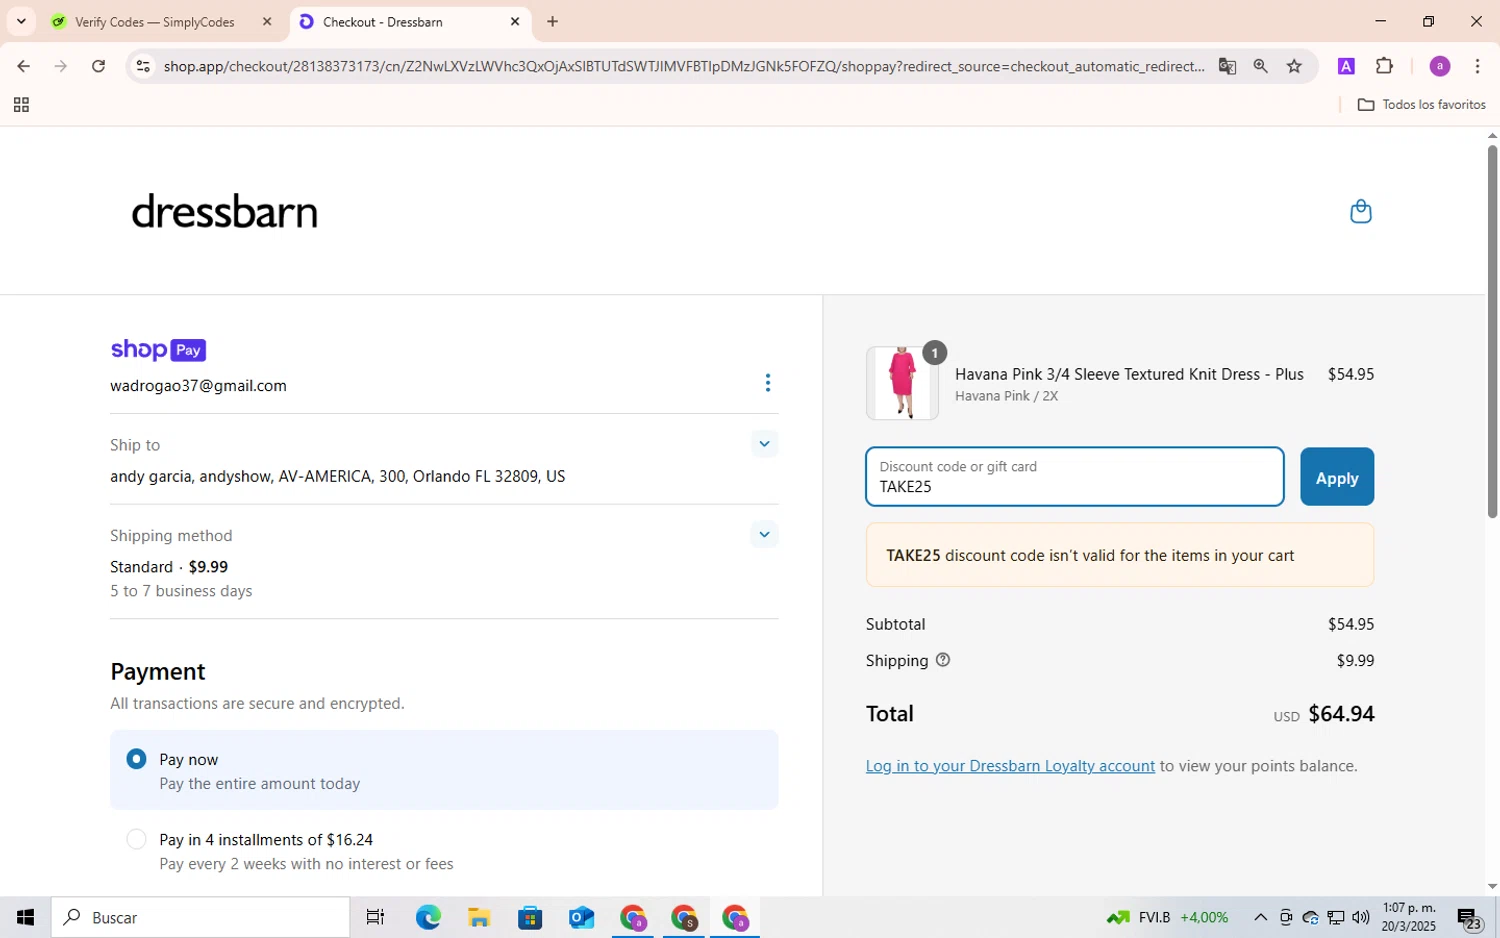
Task: Bookmark this page with the star icon
Action: click(1294, 66)
